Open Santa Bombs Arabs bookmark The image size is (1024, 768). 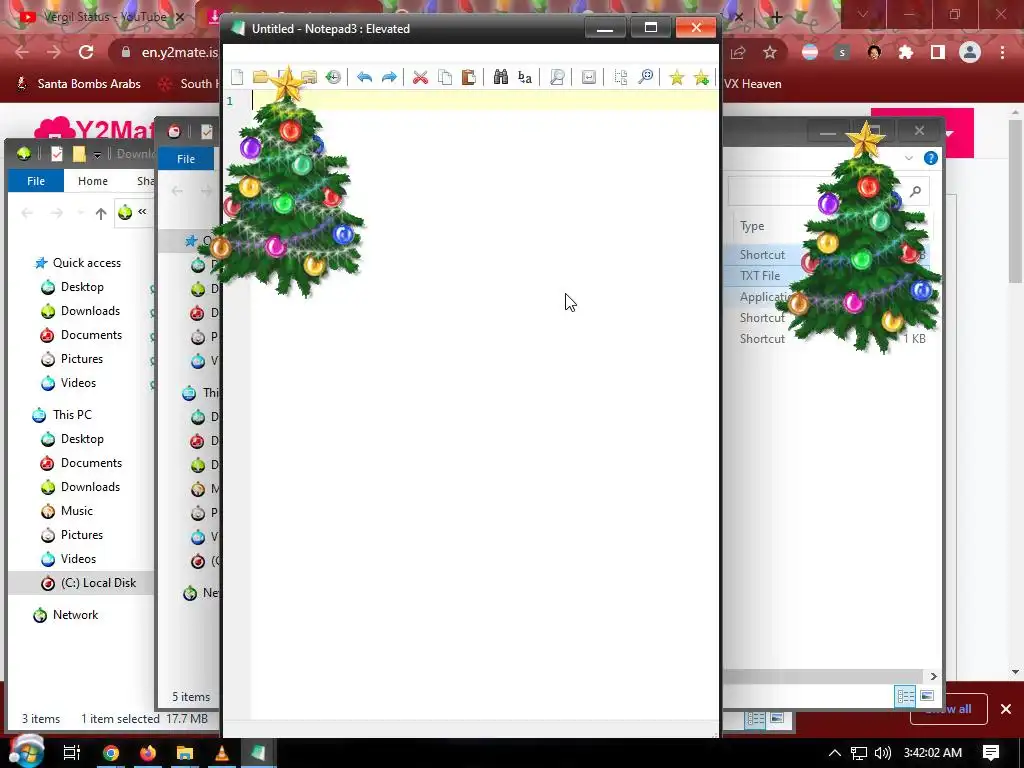78,84
